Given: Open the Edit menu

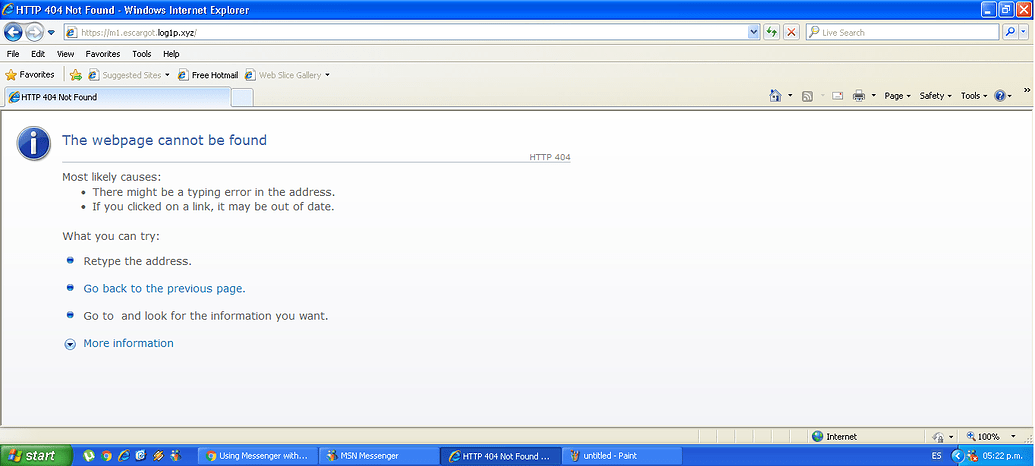Looking at the screenshot, I should (38, 54).
